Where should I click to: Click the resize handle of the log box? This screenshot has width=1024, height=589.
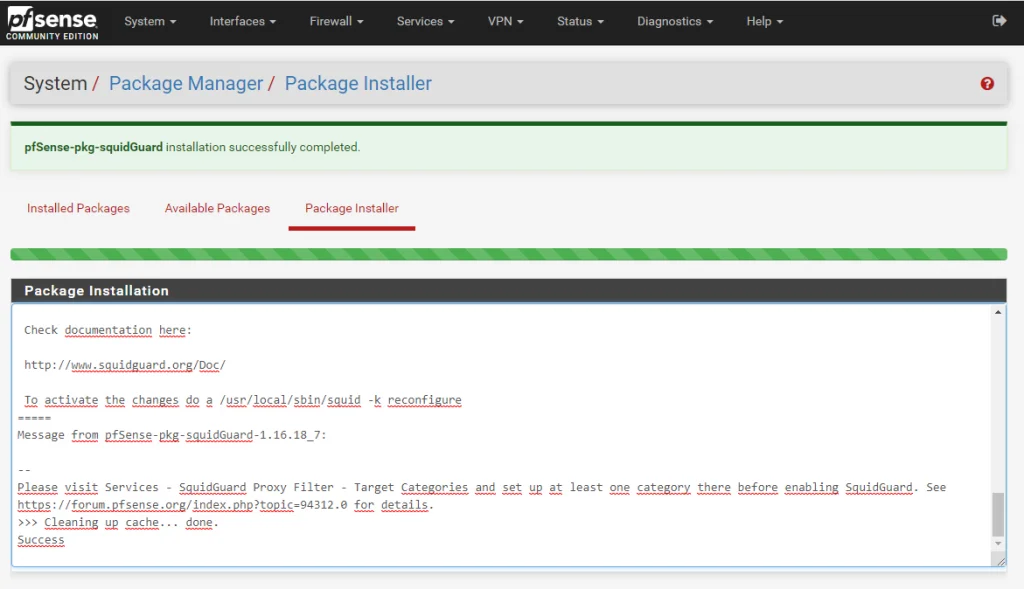click(x=1000, y=561)
